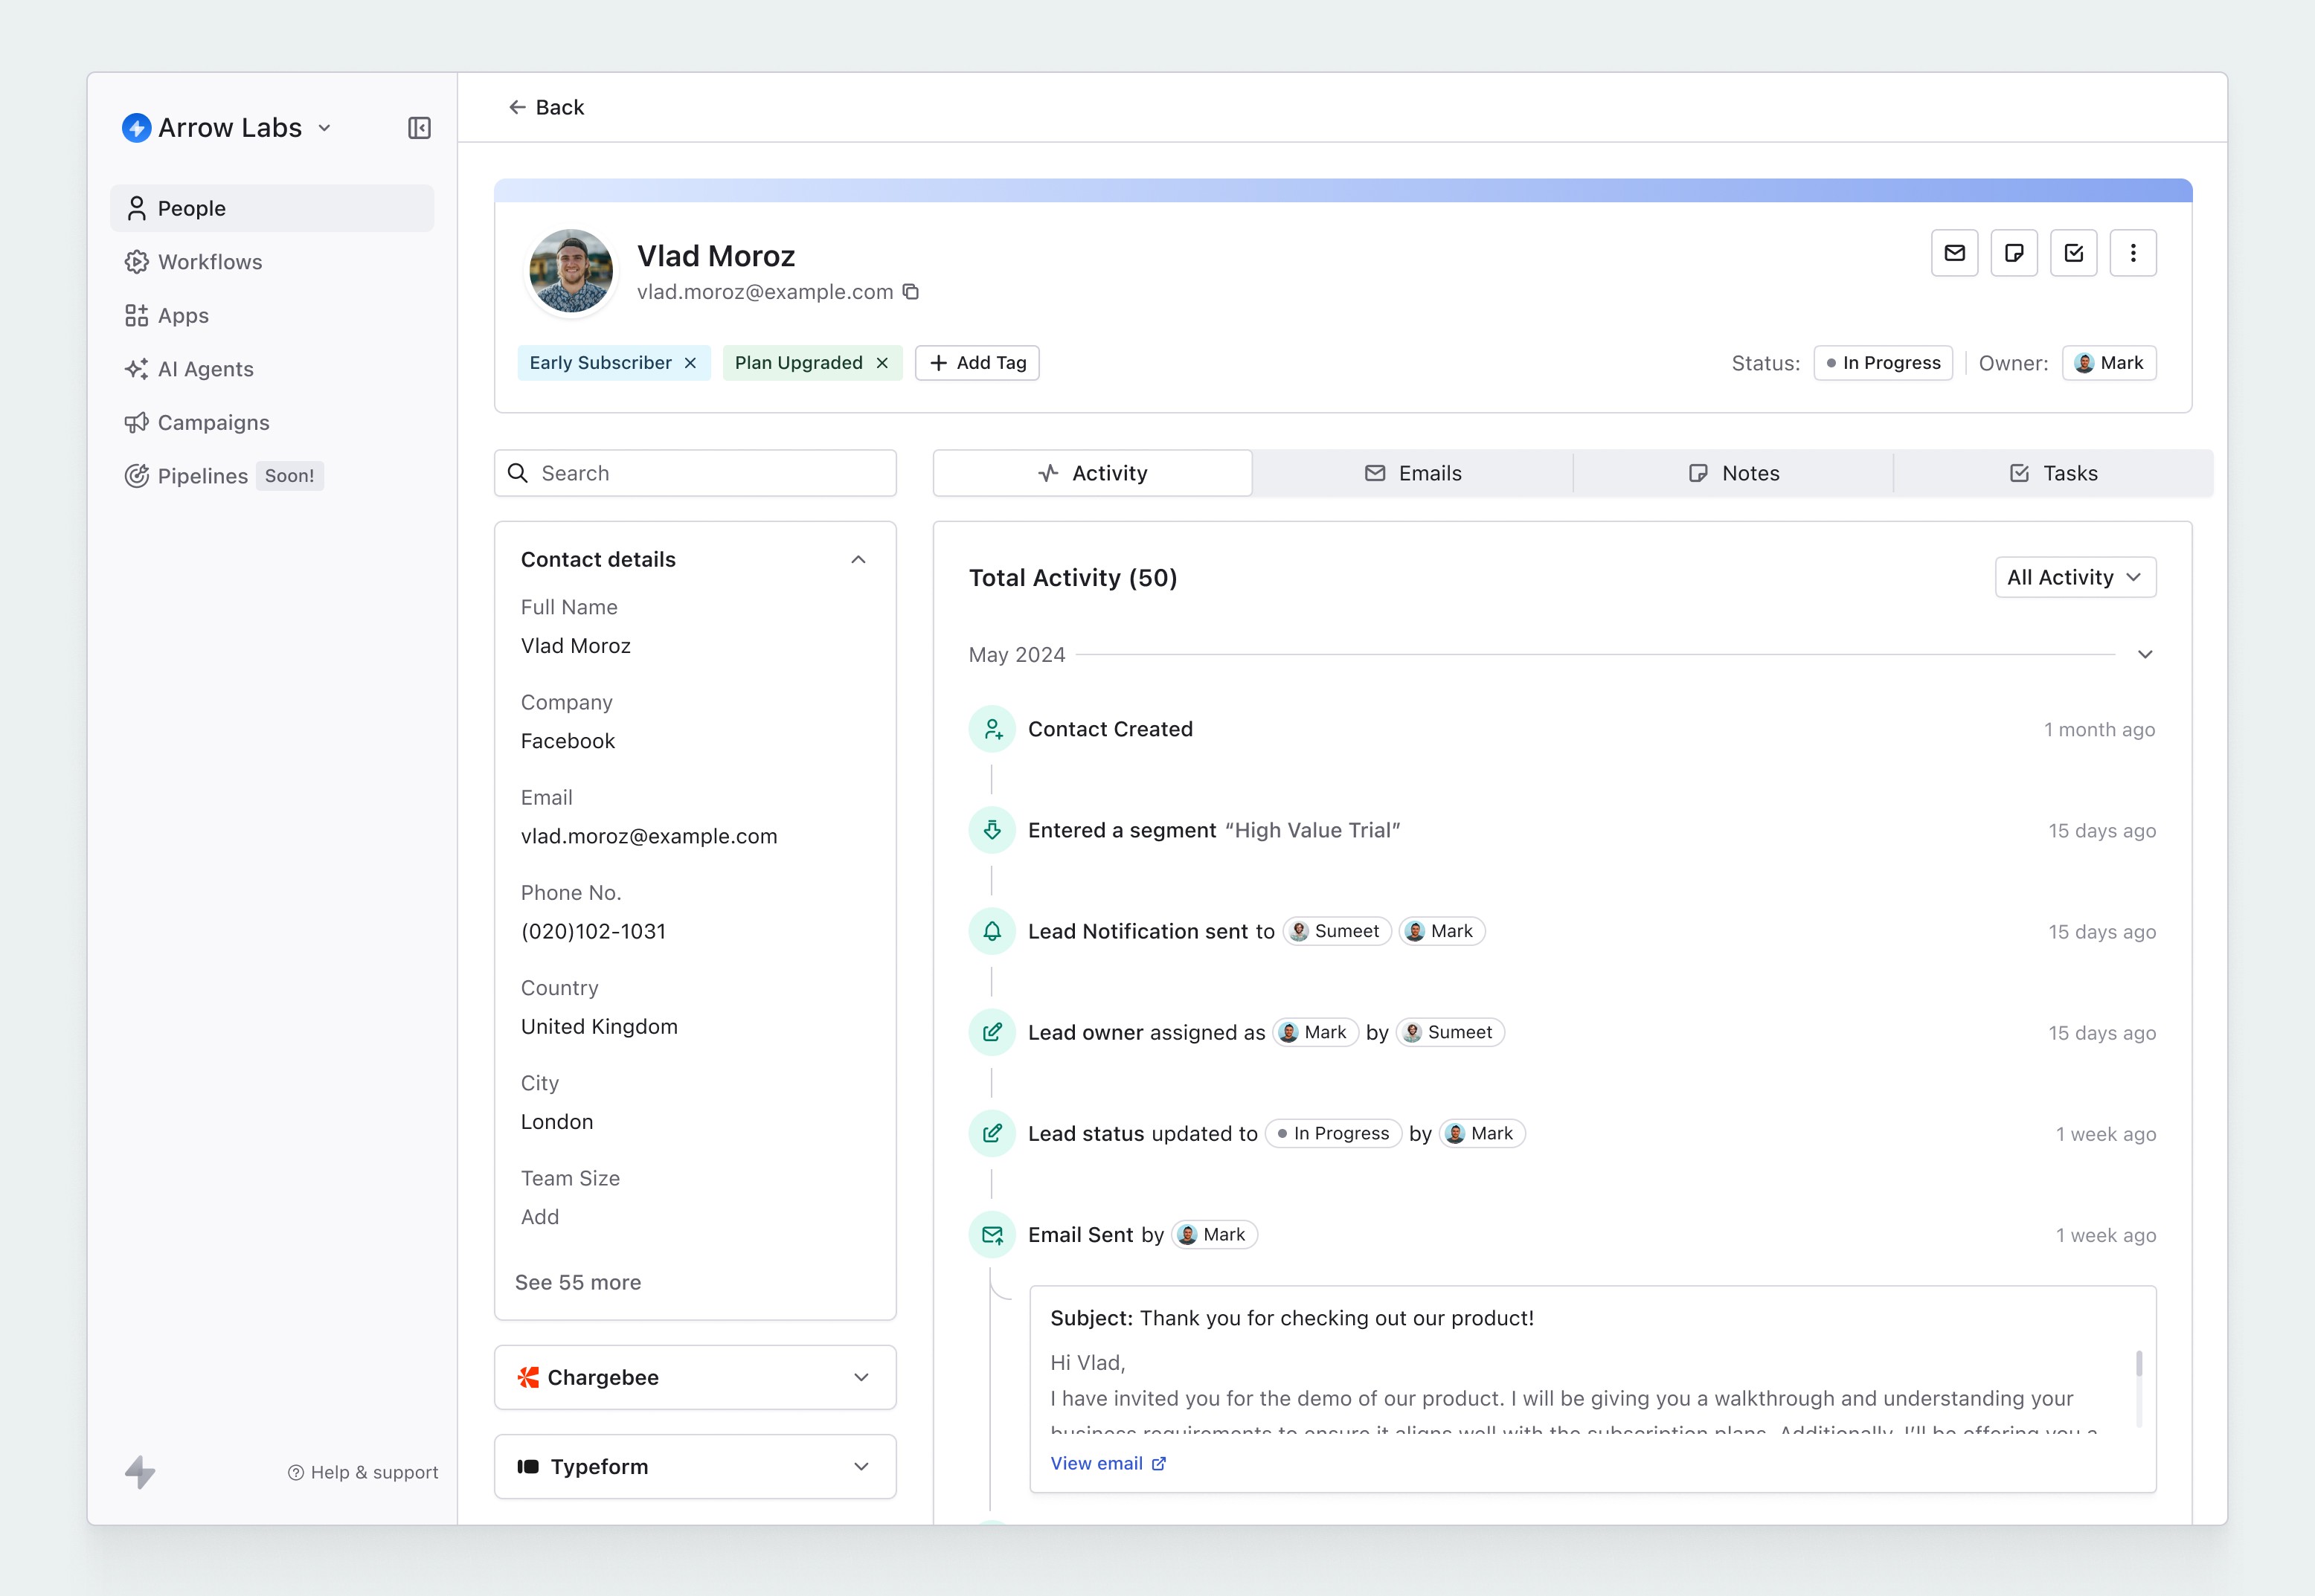Image resolution: width=2315 pixels, height=1596 pixels.
Task: Open the Tasks tab
Action: point(2053,473)
